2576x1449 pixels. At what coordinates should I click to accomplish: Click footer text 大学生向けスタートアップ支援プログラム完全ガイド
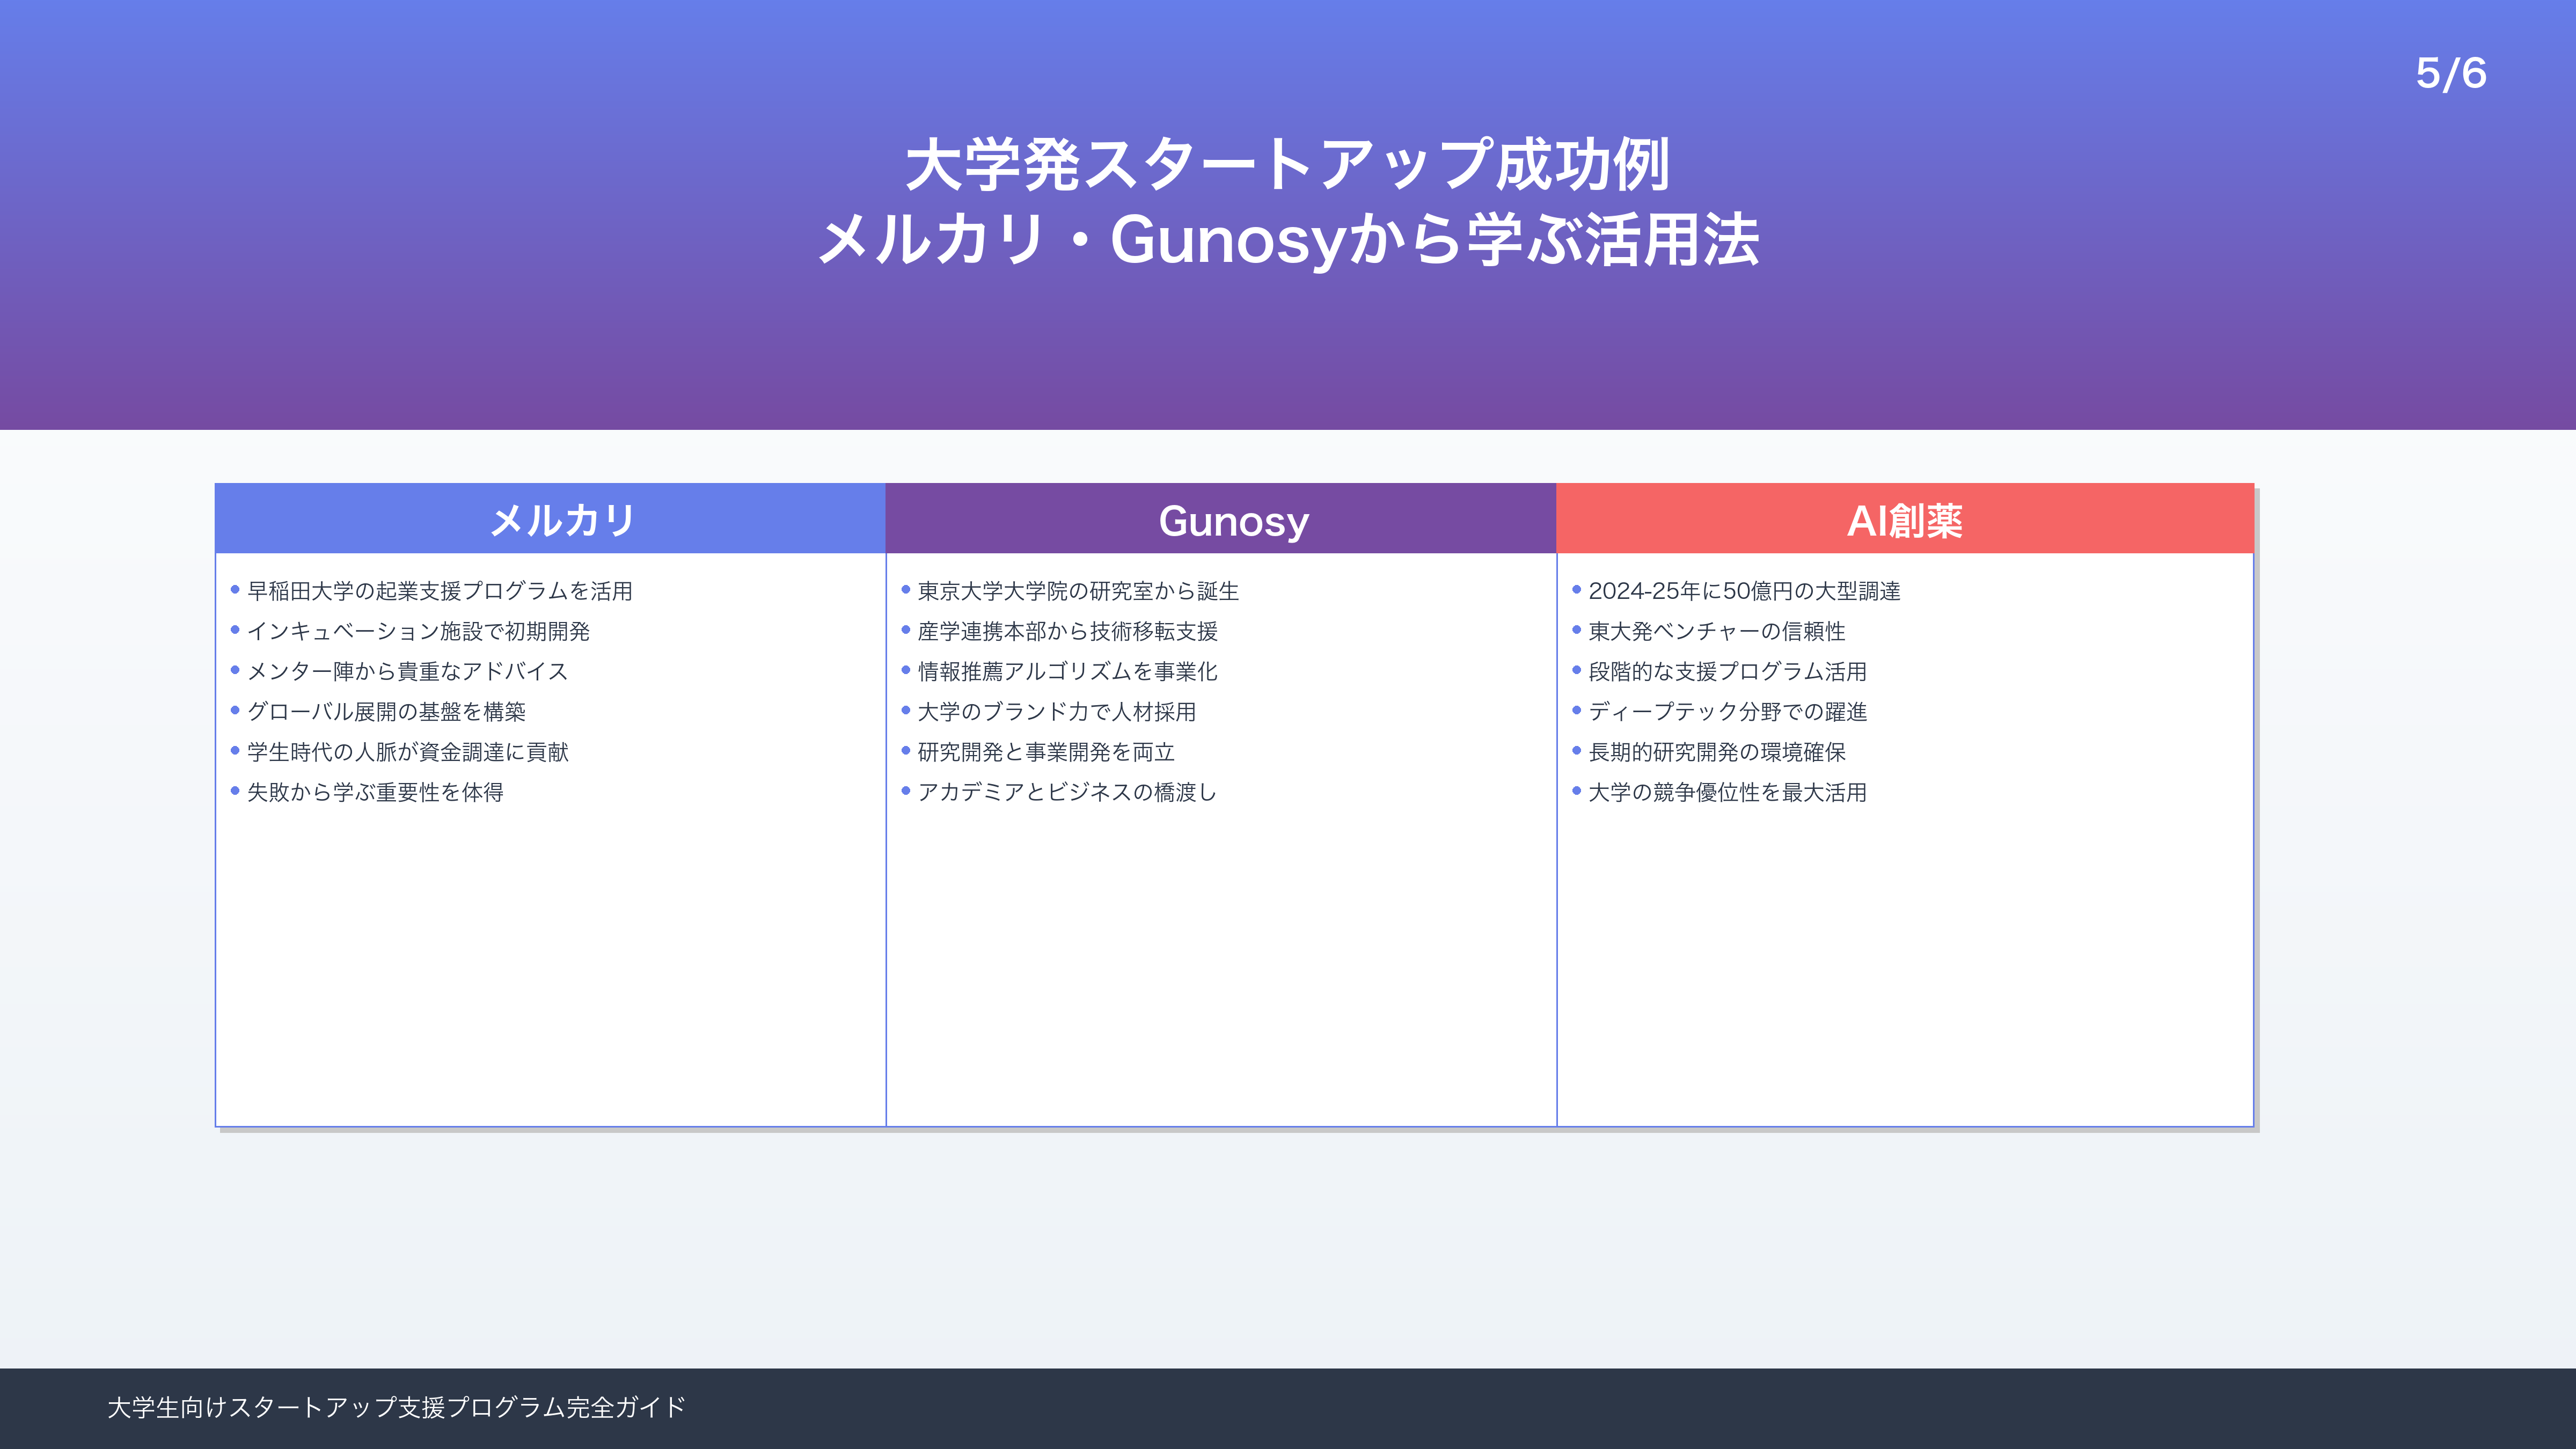[397, 1407]
